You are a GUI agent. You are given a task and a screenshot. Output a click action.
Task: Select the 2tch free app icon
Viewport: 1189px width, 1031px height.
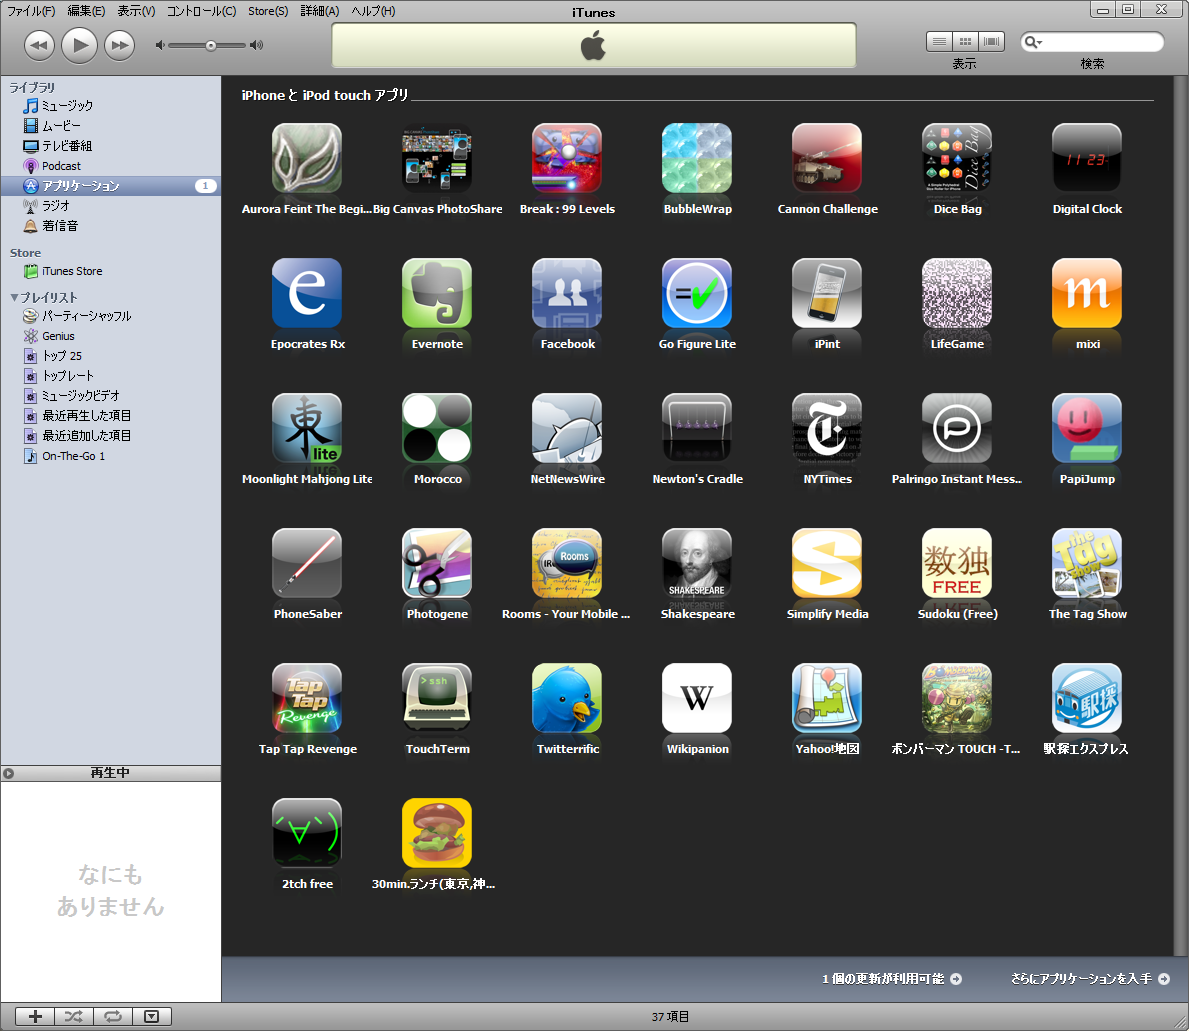307,832
